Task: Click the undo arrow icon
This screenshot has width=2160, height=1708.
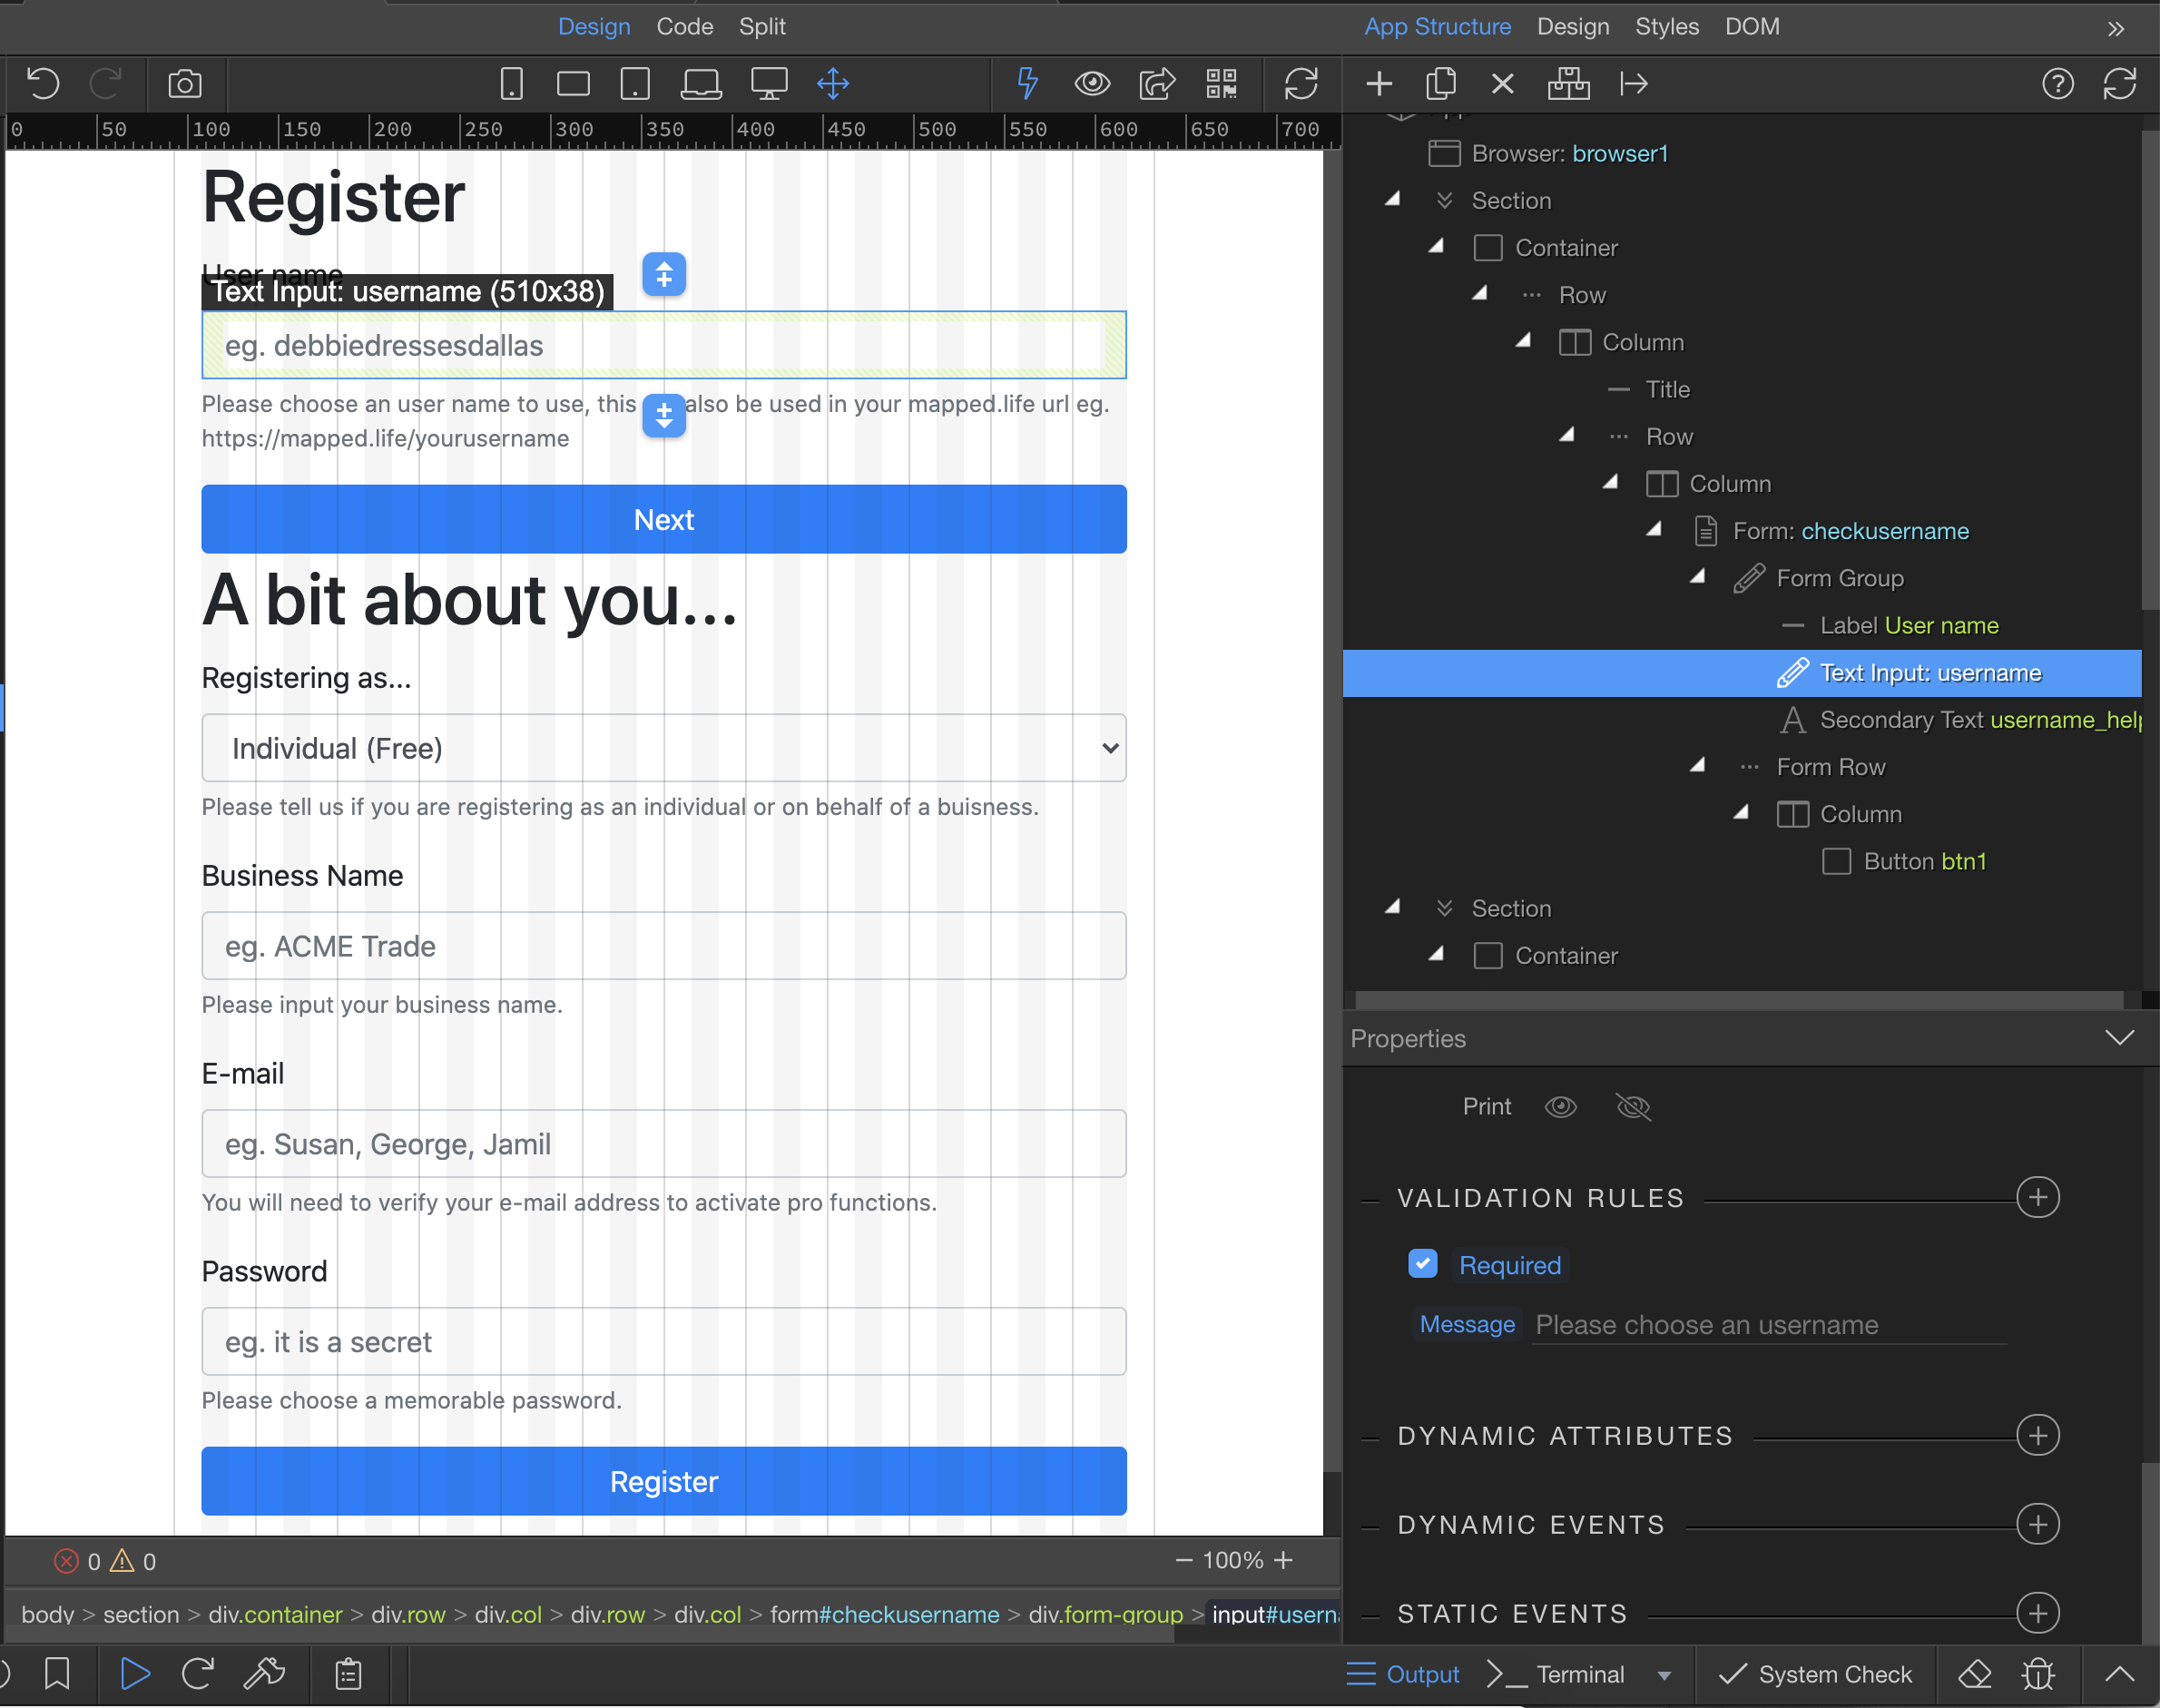Action: pyautogui.click(x=43, y=83)
